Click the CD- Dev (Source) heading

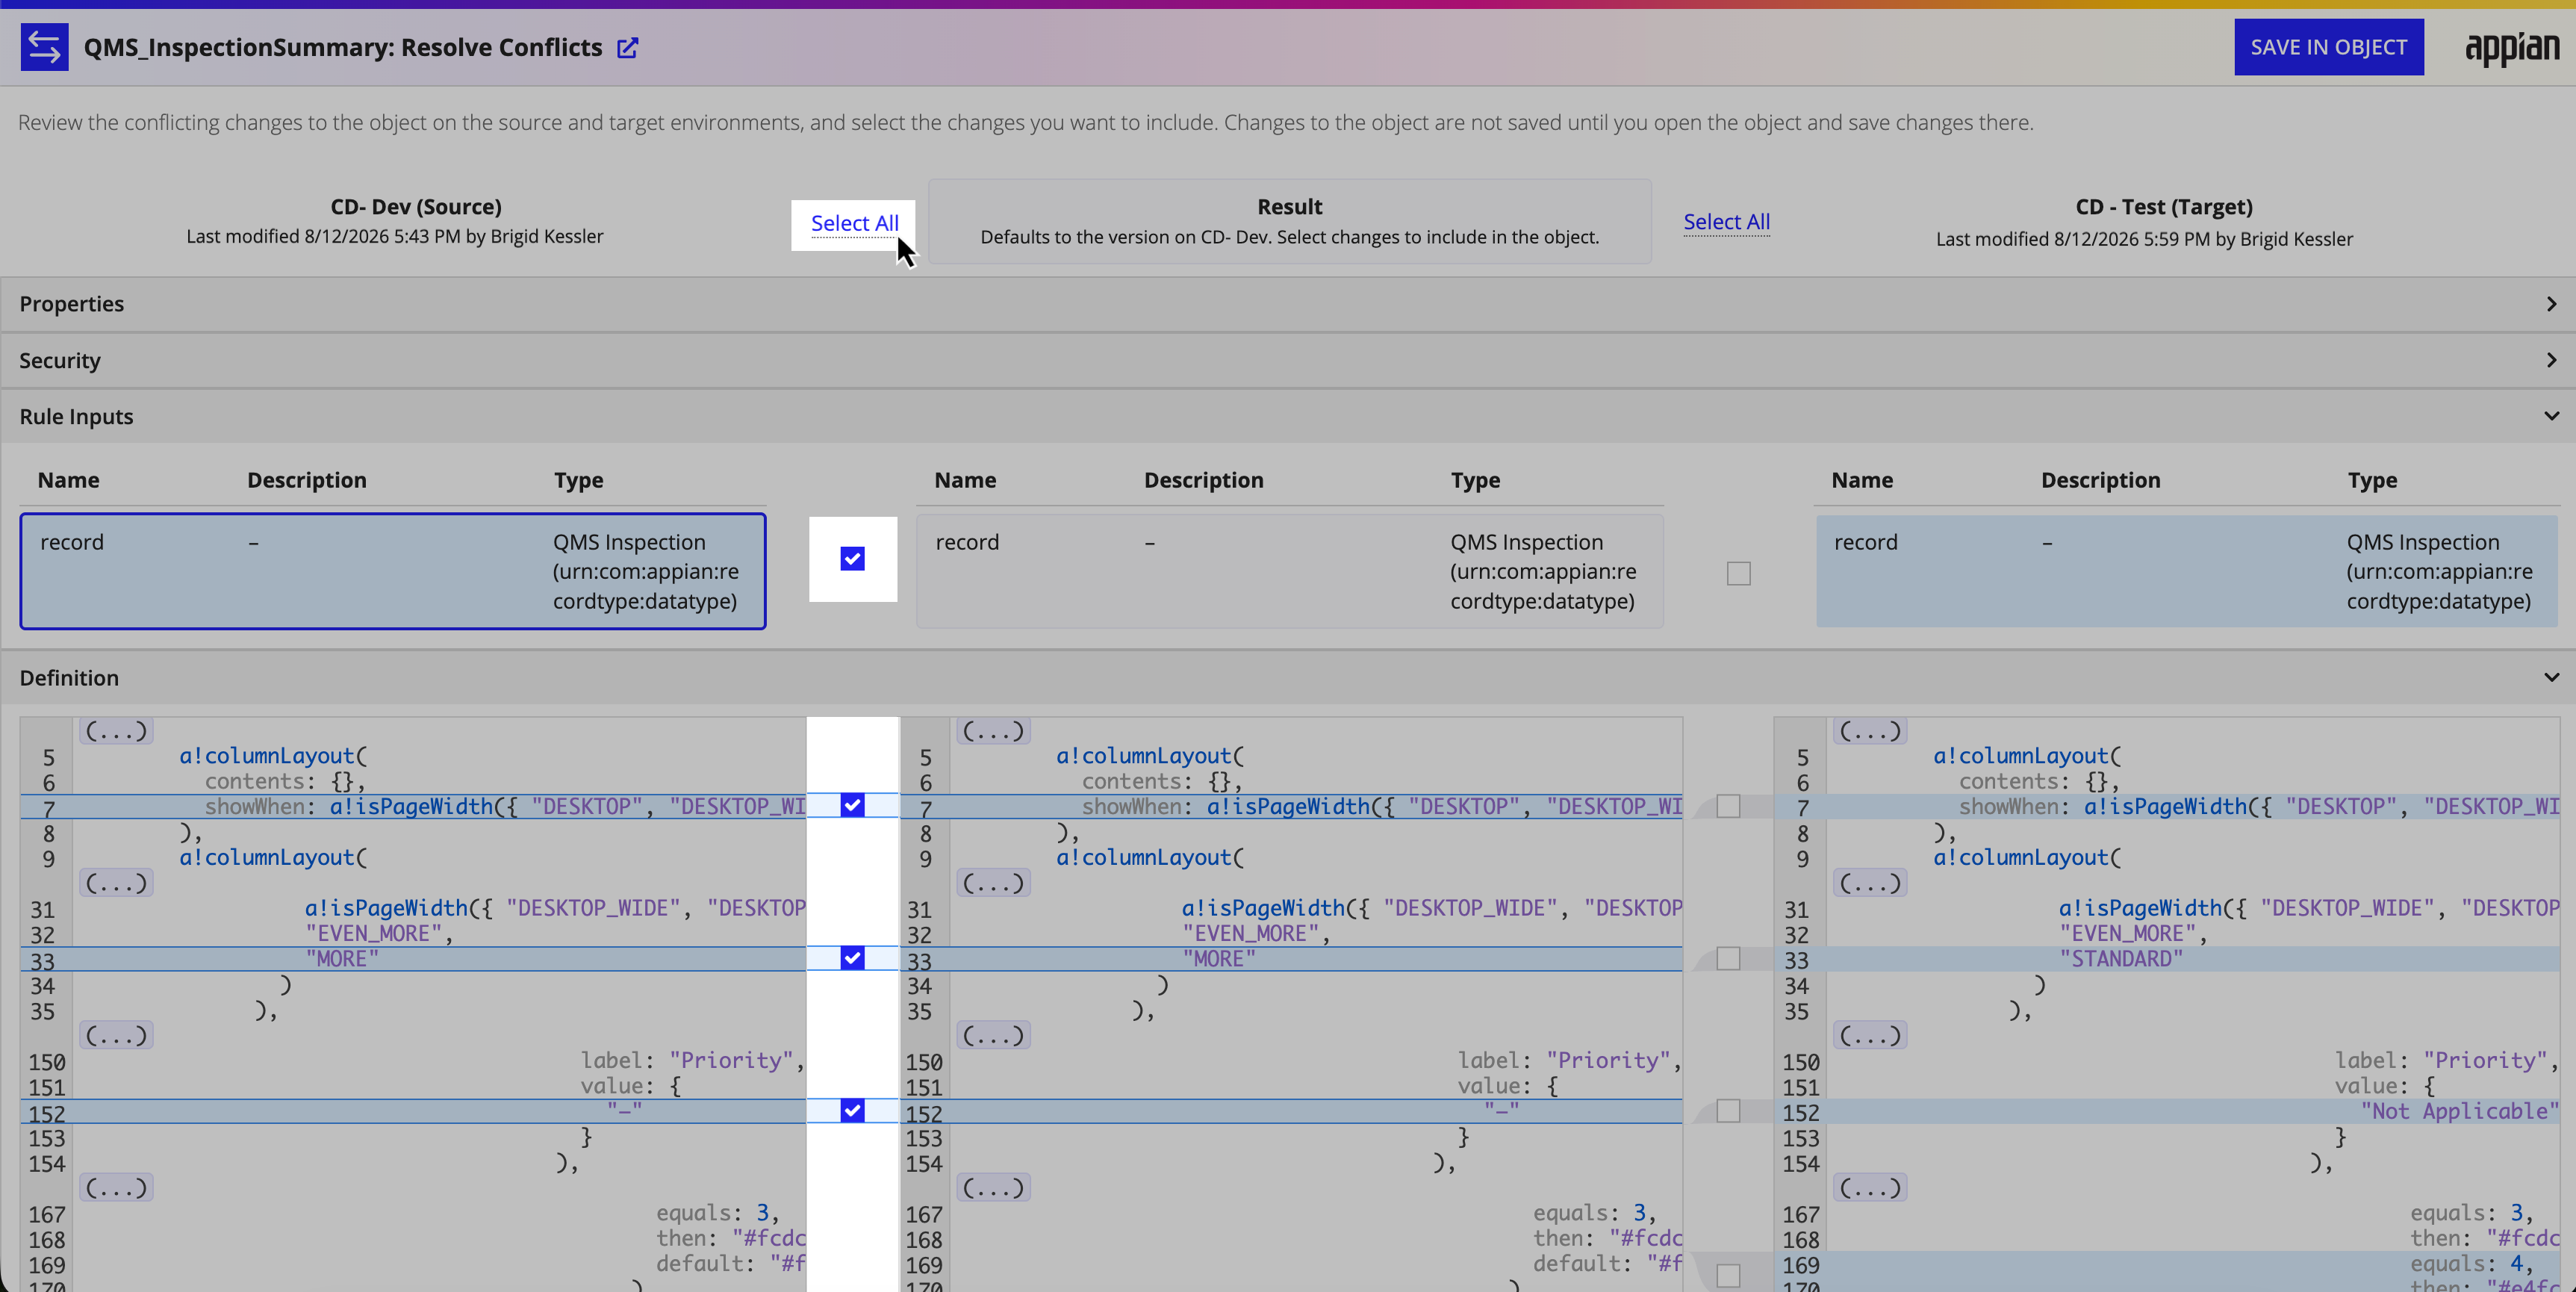pos(416,207)
